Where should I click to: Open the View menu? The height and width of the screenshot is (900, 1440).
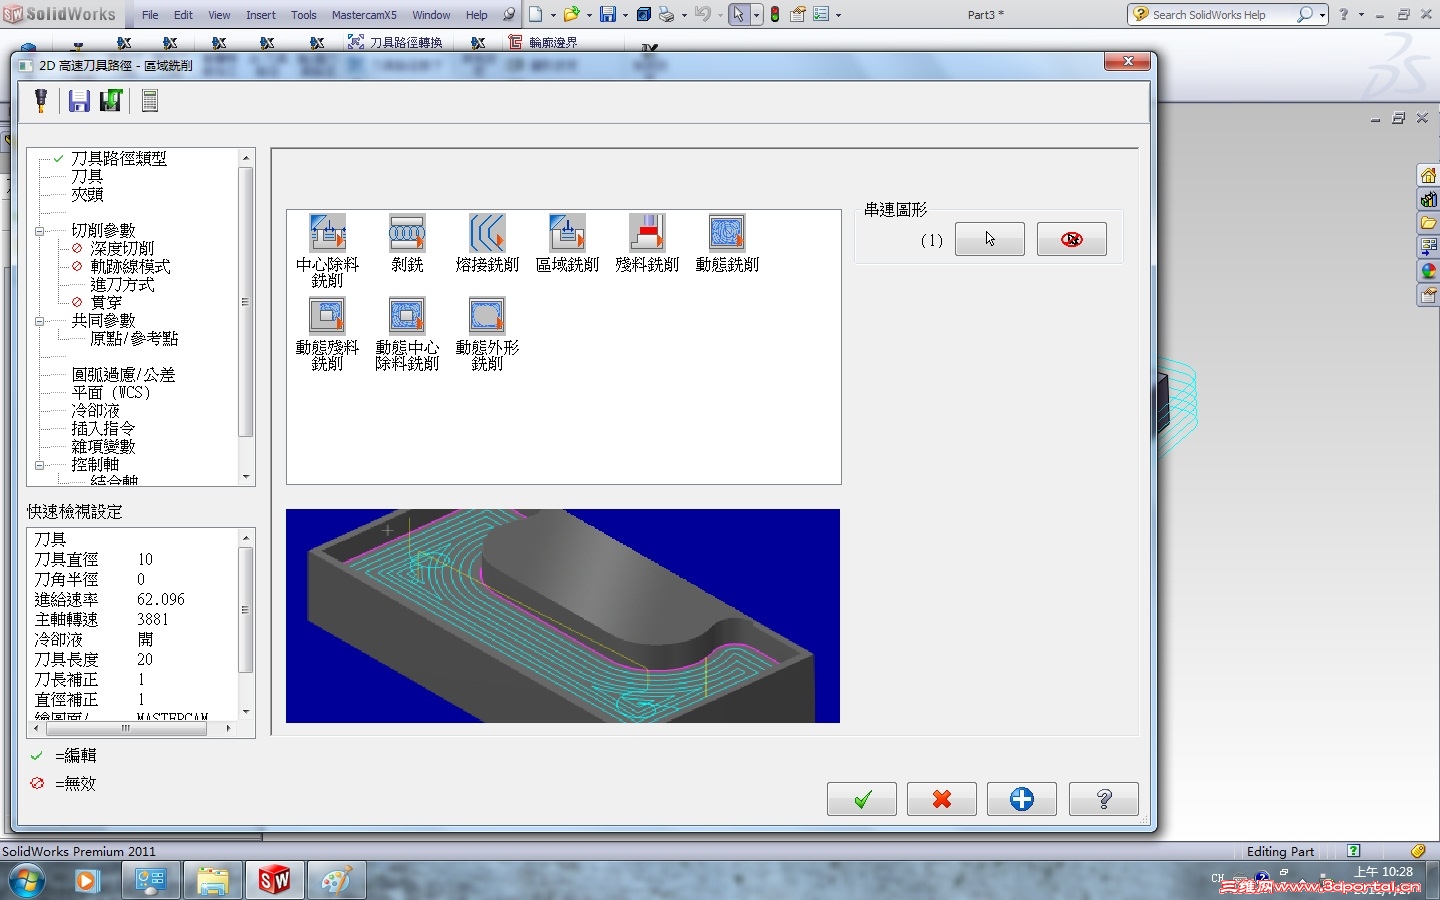(x=219, y=15)
